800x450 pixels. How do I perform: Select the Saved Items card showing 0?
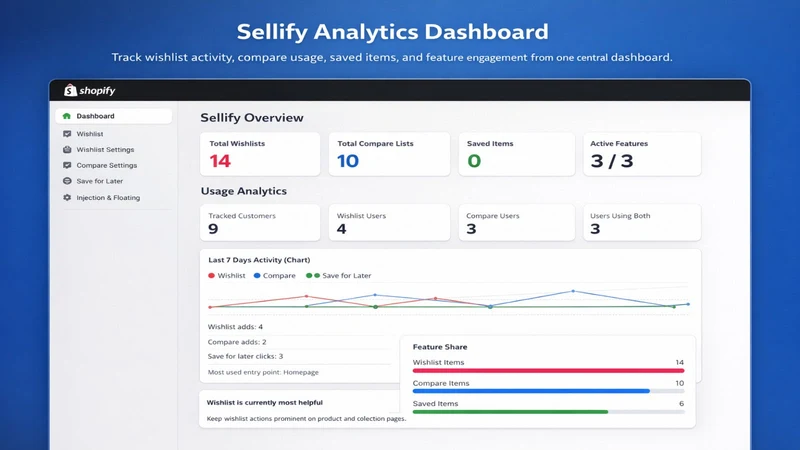pyautogui.click(x=516, y=154)
